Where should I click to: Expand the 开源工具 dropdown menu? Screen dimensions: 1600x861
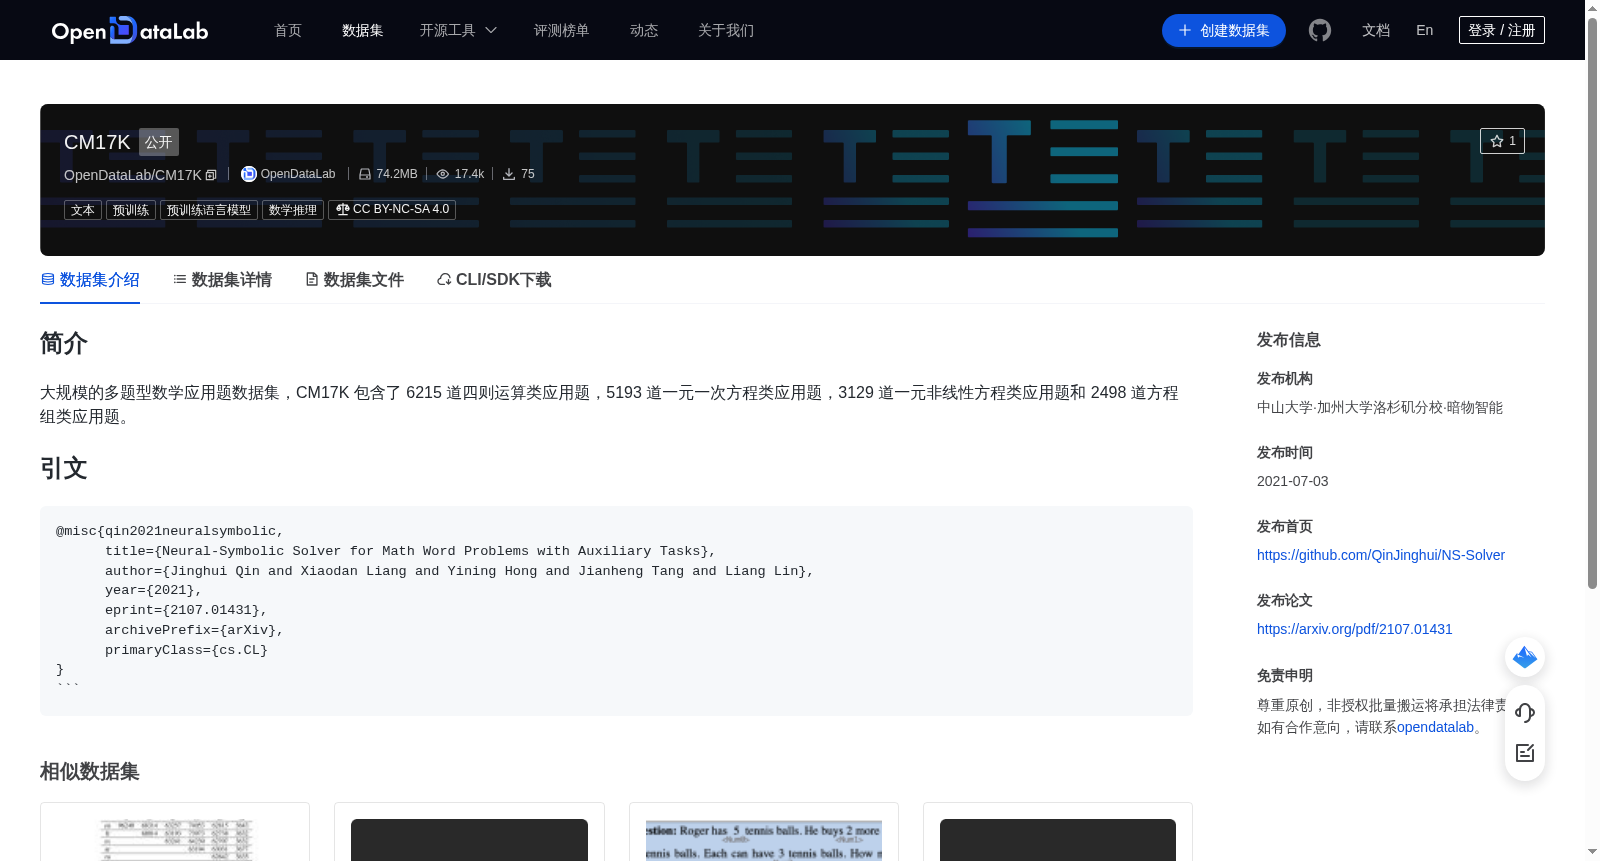(458, 30)
